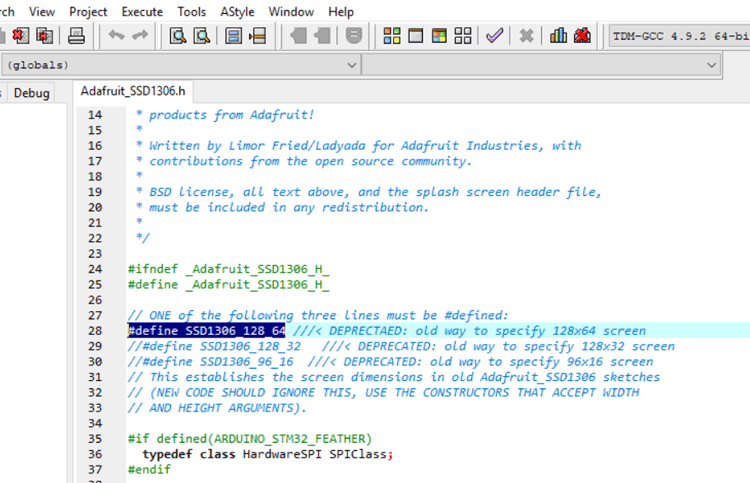Switch to the Debug tab
This screenshot has height=483, width=750.
(x=31, y=93)
